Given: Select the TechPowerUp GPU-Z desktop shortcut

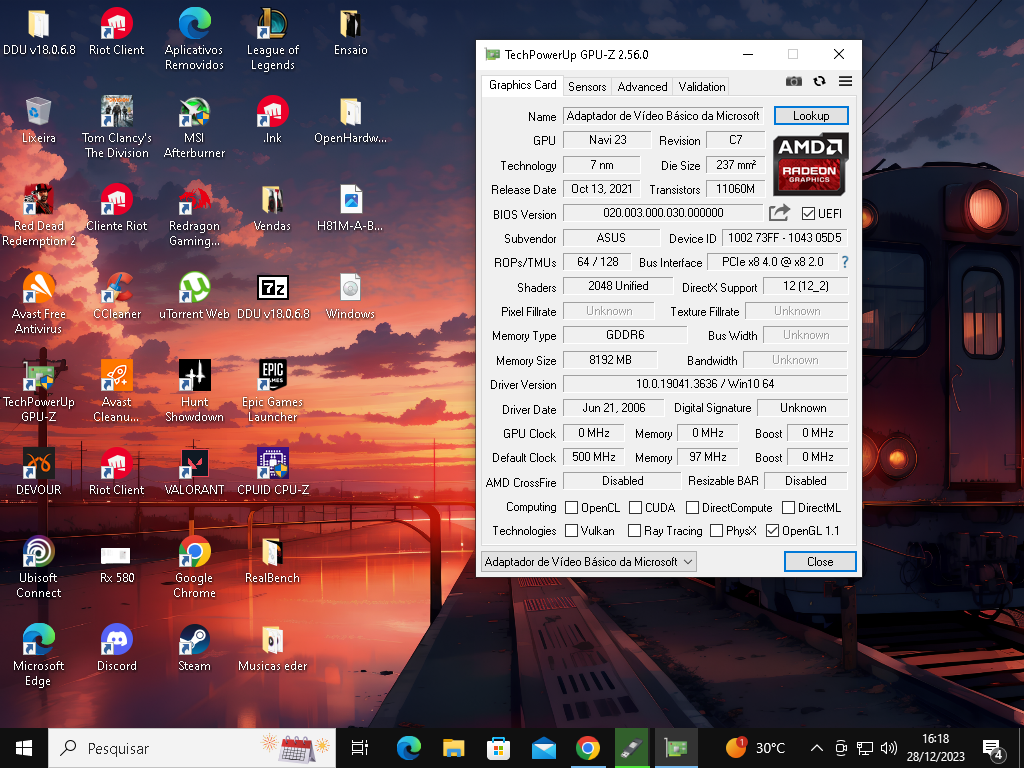Looking at the screenshot, I should point(39,391).
